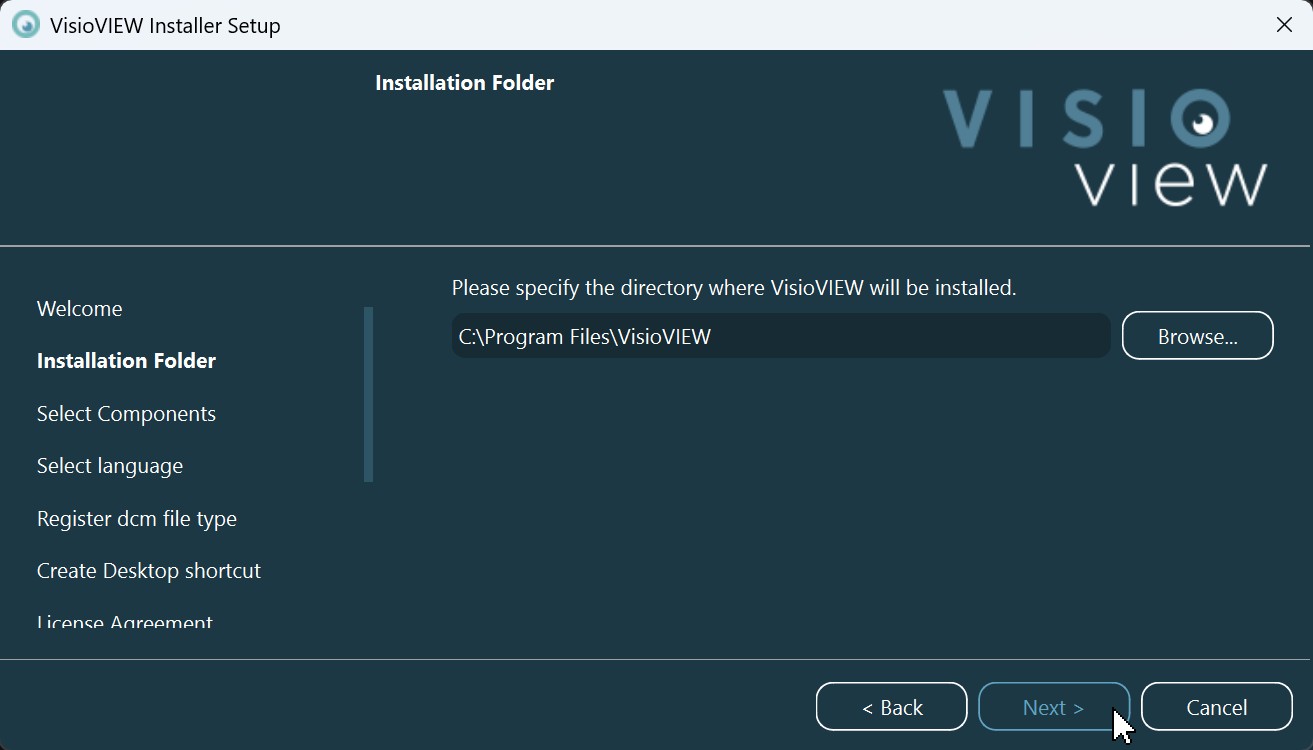Image resolution: width=1313 pixels, height=750 pixels.
Task: Proceed using the Next > button
Action: 1053,707
